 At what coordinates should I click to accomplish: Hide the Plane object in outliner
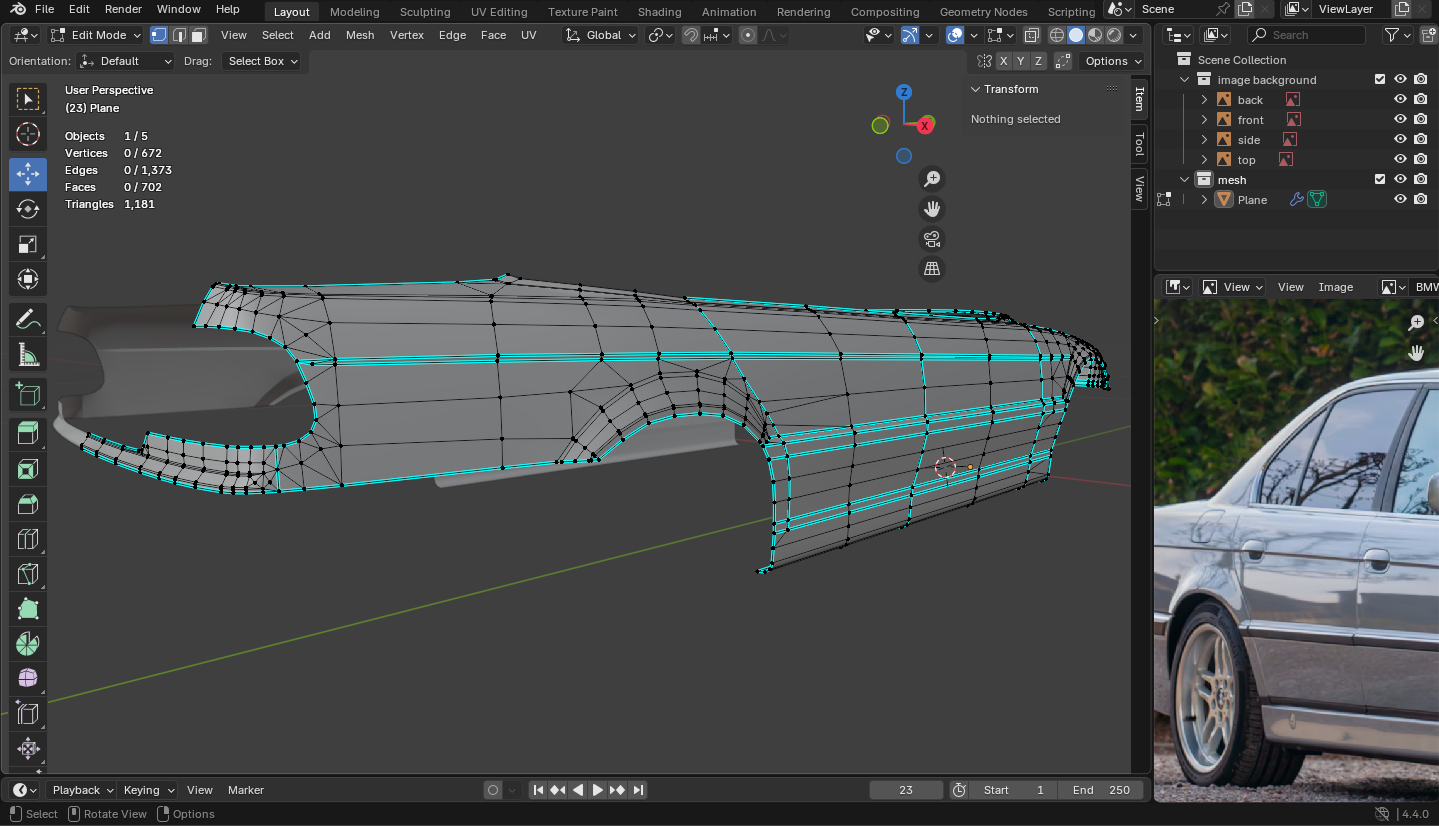[1400, 199]
